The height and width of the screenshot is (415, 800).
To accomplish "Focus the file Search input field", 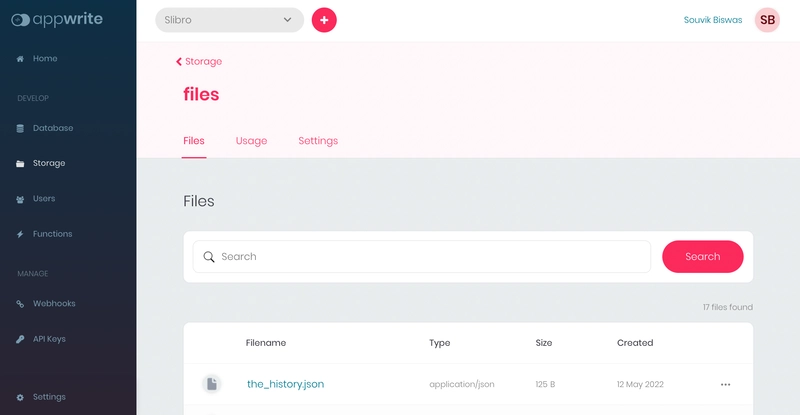I will pyautogui.click(x=430, y=257).
